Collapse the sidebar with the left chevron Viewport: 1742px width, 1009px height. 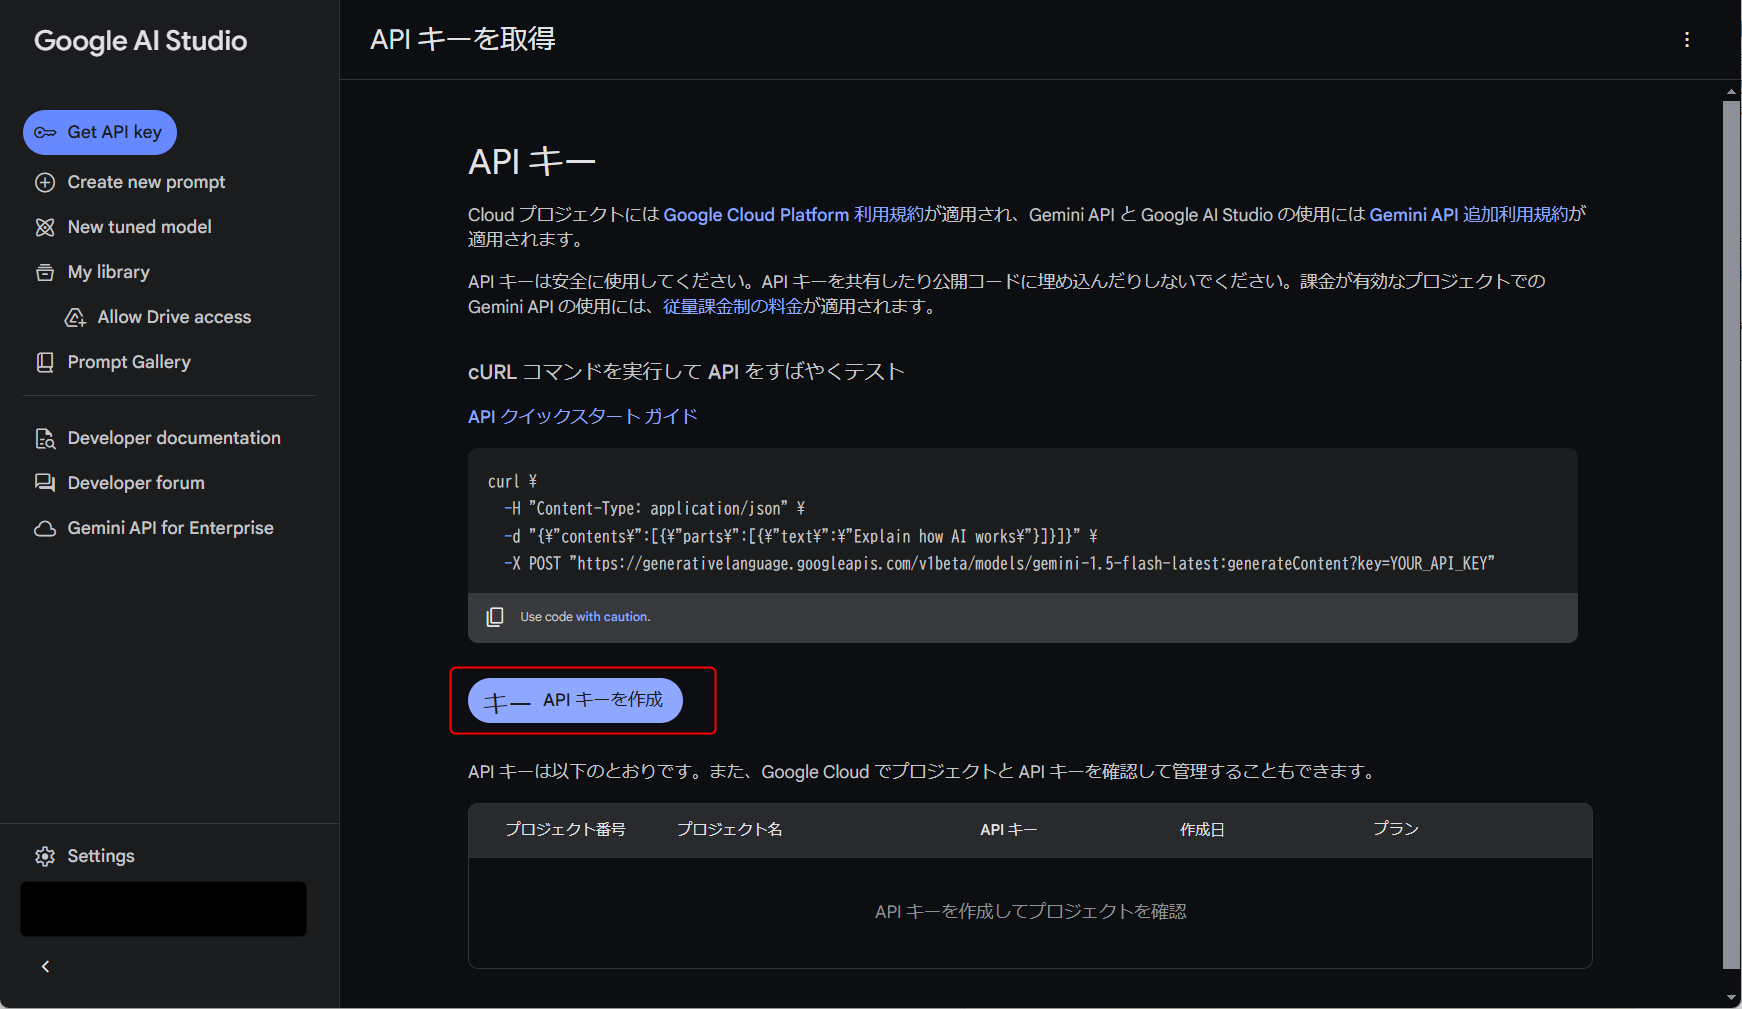tap(45, 966)
